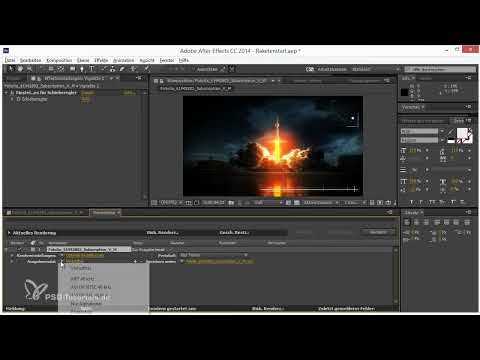
Task: Select the Zoom magnifier tool
Action: (x=30, y=69)
